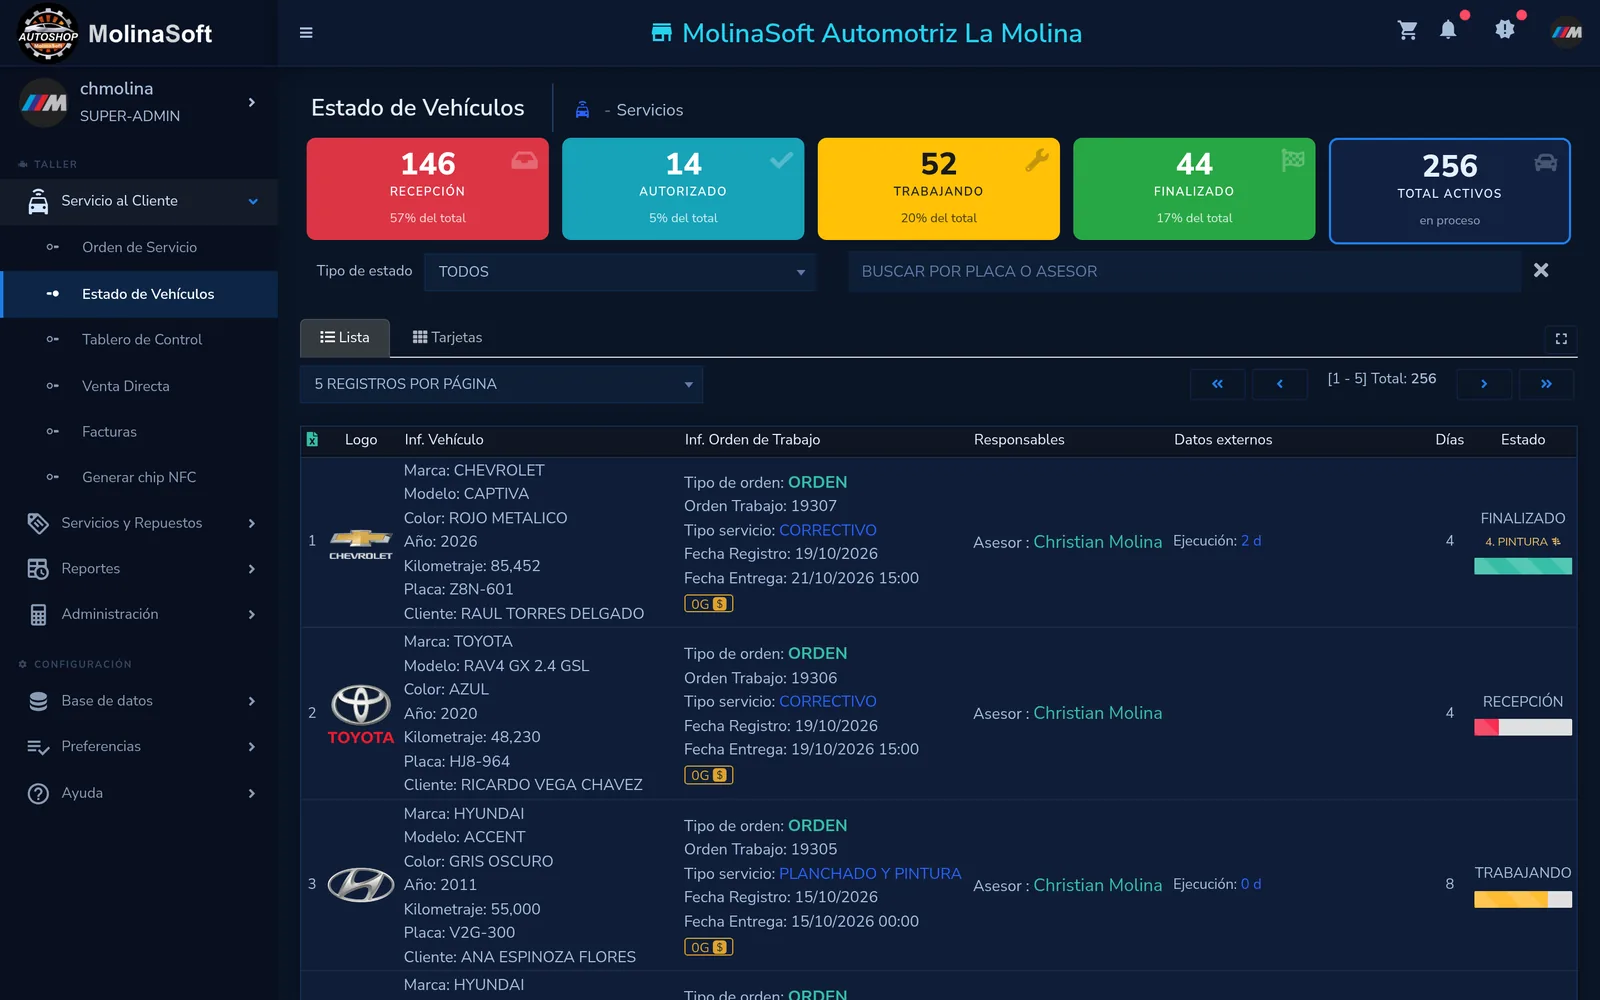This screenshot has height=1000, width=1600.
Task: Open the user avatar menu top right
Action: [x=1566, y=32]
